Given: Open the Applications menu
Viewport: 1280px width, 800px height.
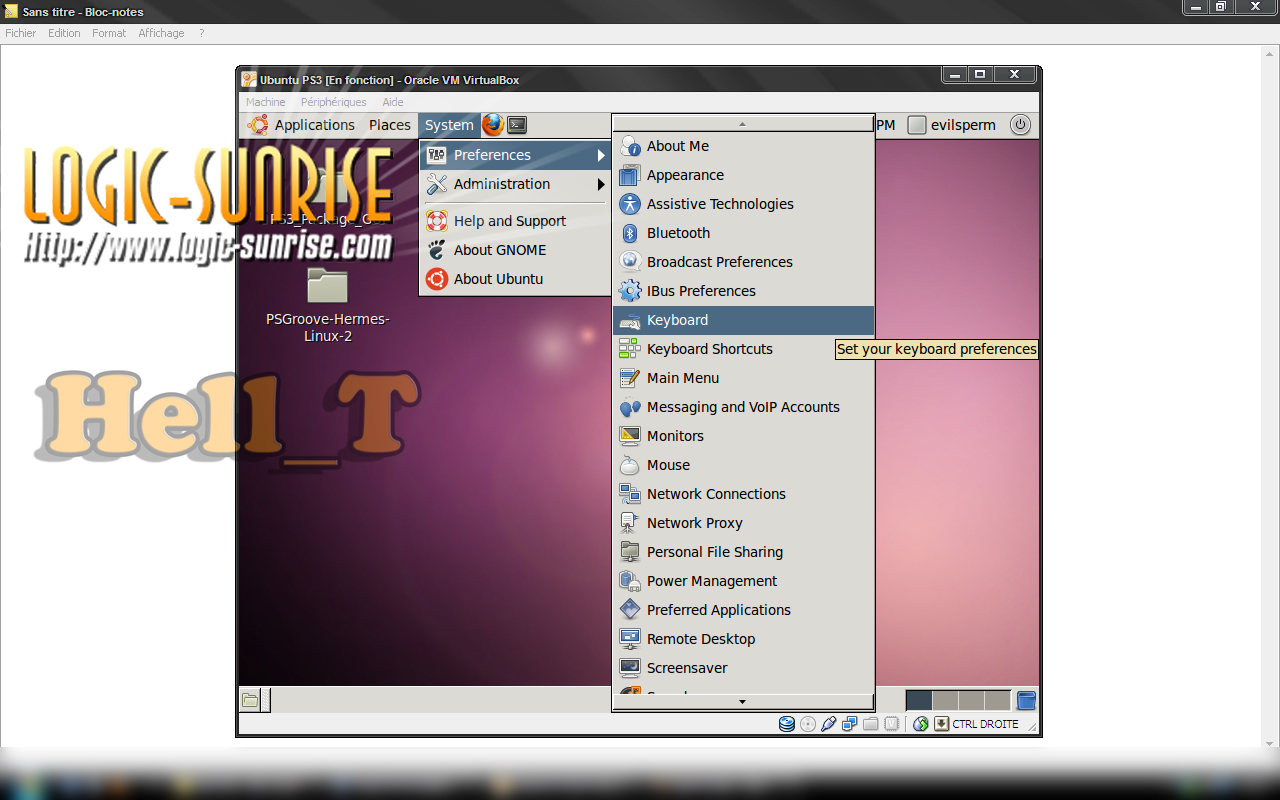Looking at the screenshot, I should click(315, 125).
